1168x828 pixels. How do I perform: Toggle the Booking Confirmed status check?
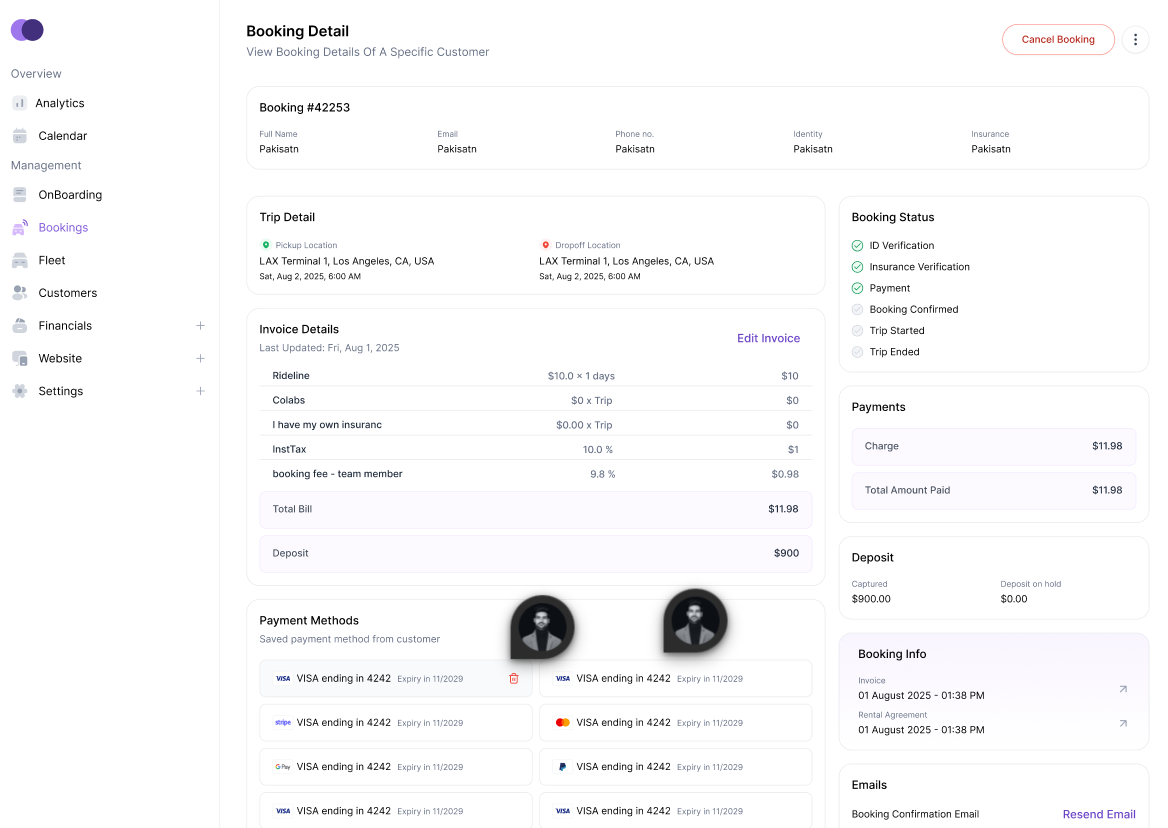(857, 309)
